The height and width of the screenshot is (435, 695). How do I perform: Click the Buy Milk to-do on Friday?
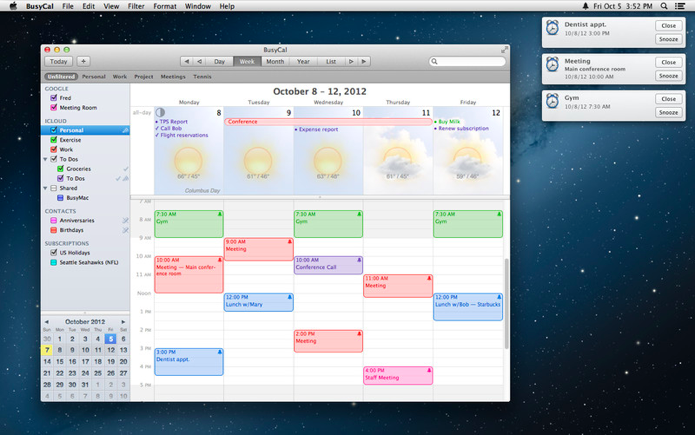tap(447, 121)
